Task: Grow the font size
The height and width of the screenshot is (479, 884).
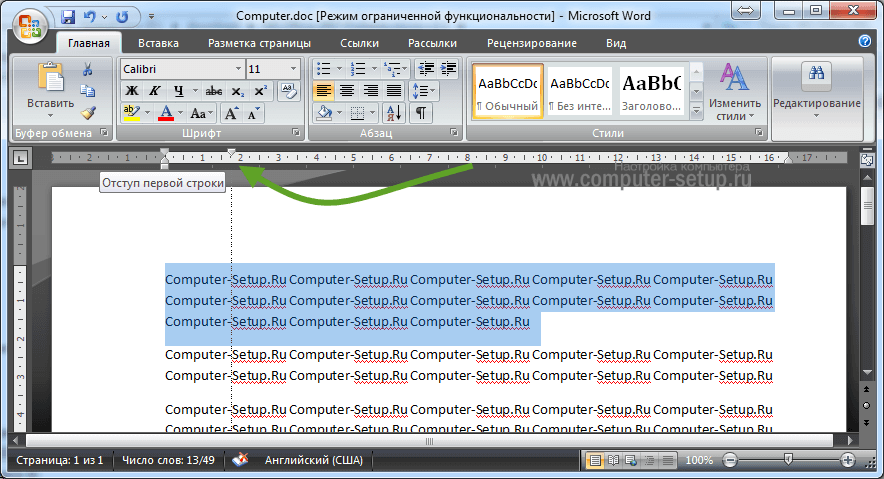Action: coord(231,114)
